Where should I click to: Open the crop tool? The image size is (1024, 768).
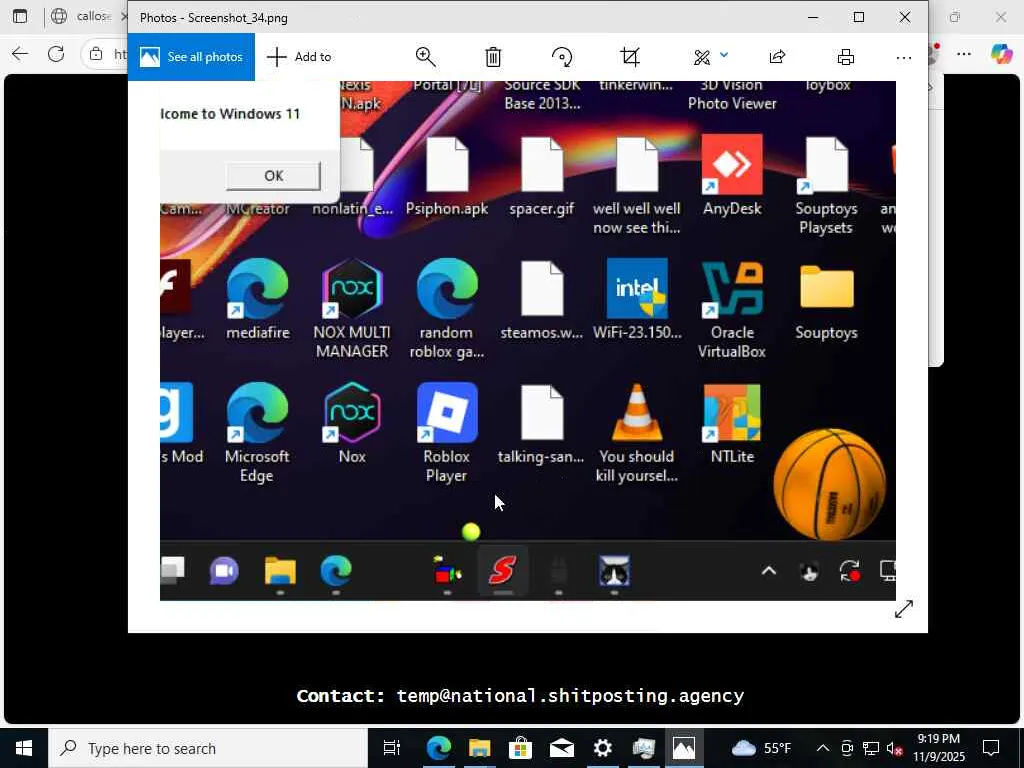[x=630, y=57]
